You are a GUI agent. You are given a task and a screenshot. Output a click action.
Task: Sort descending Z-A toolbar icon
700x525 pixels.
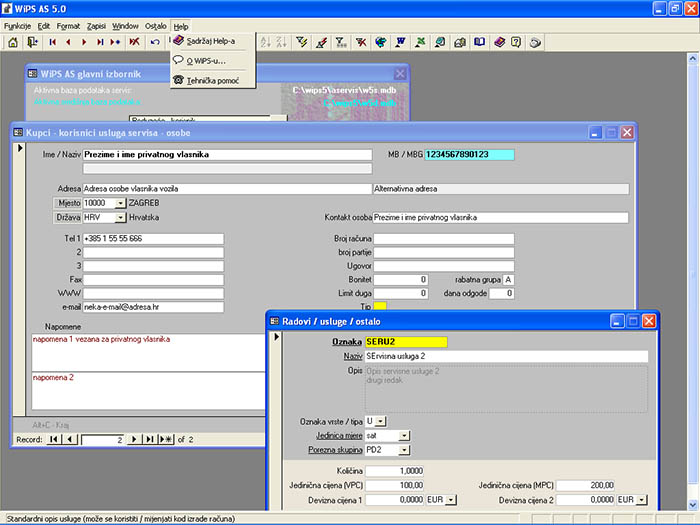click(281, 42)
